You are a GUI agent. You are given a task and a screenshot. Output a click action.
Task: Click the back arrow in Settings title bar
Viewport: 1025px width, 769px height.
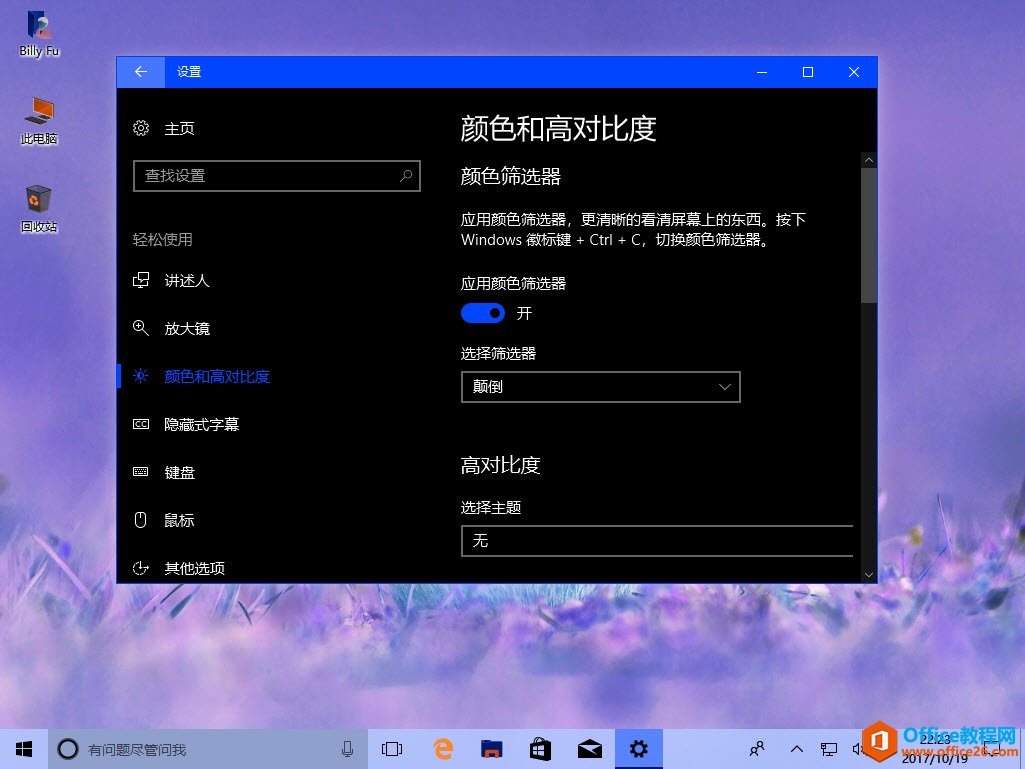click(141, 72)
